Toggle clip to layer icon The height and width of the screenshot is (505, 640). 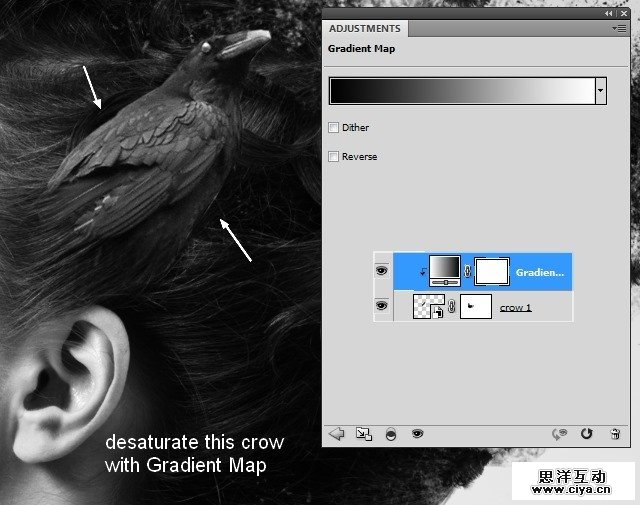pos(391,434)
